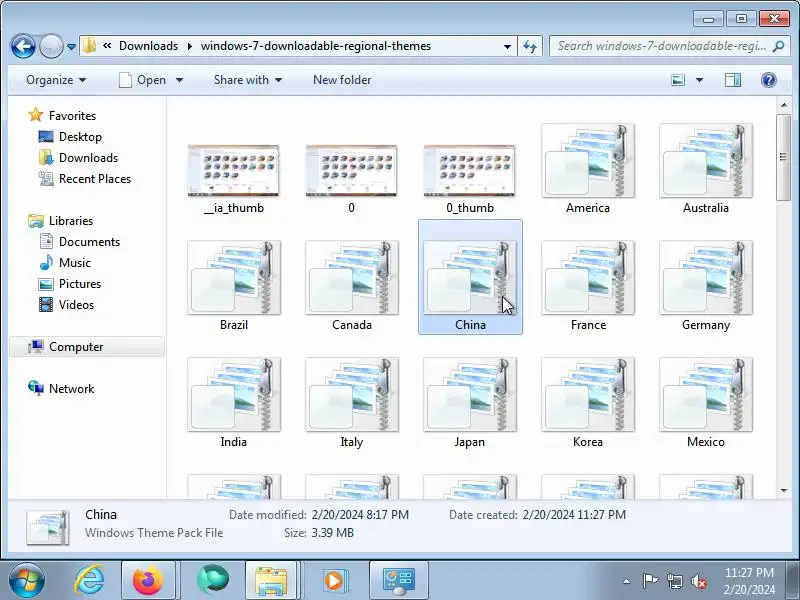Open the Windows Start menu
The image size is (800, 600).
(26, 581)
